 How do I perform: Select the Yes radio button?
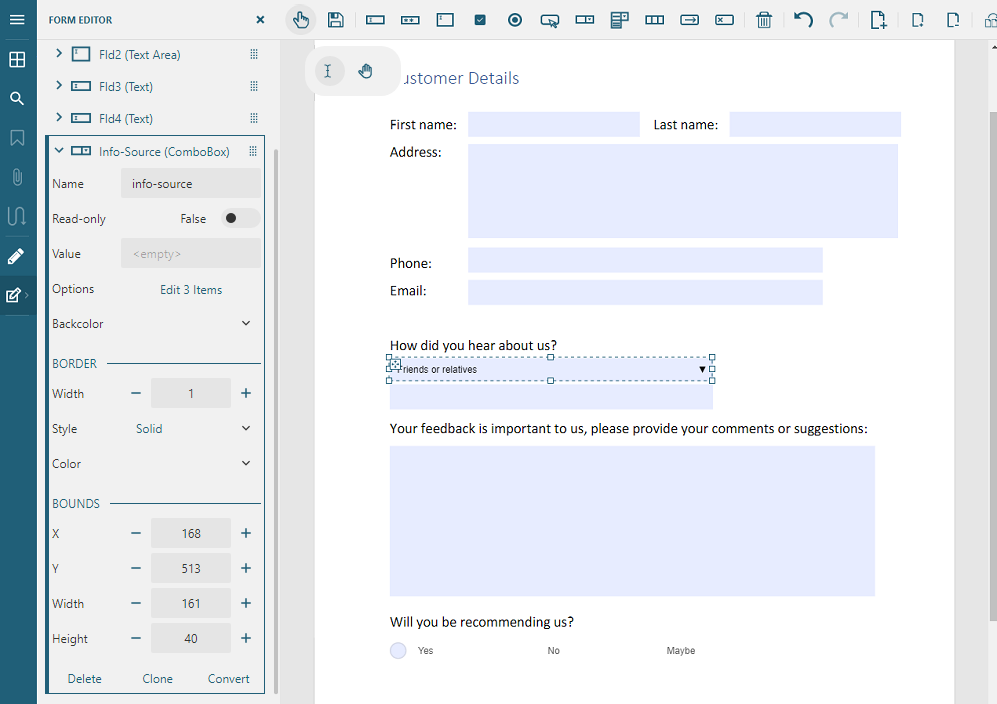coord(398,650)
